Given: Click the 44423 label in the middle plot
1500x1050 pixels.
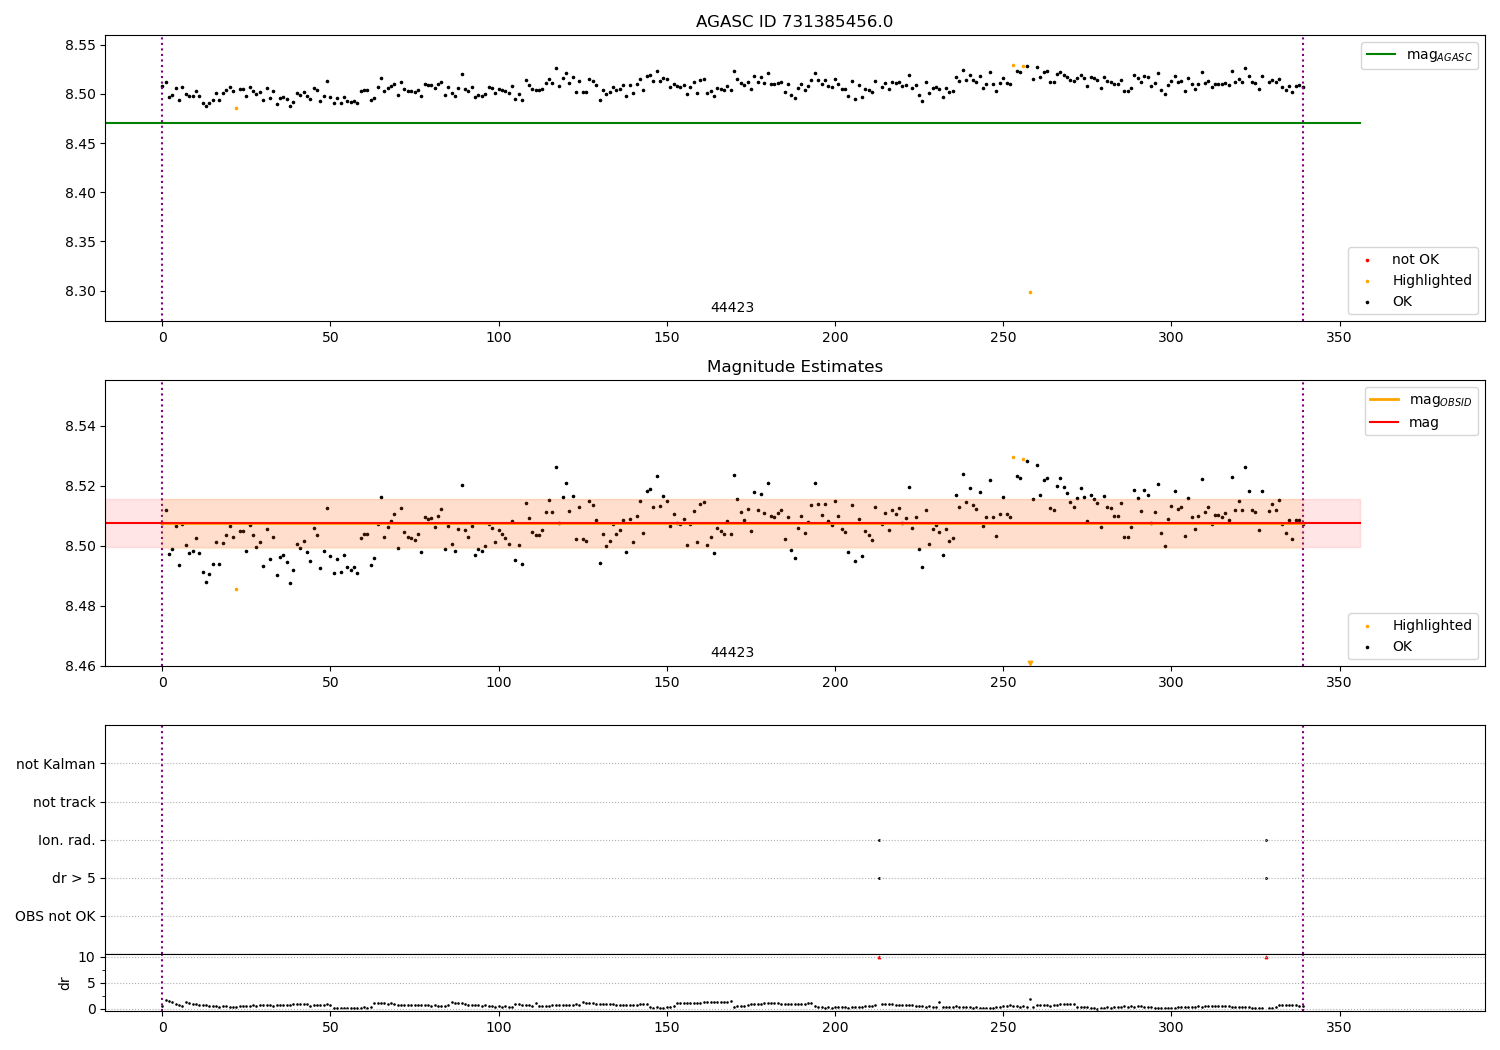Looking at the screenshot, I should [x=732, y=653].
